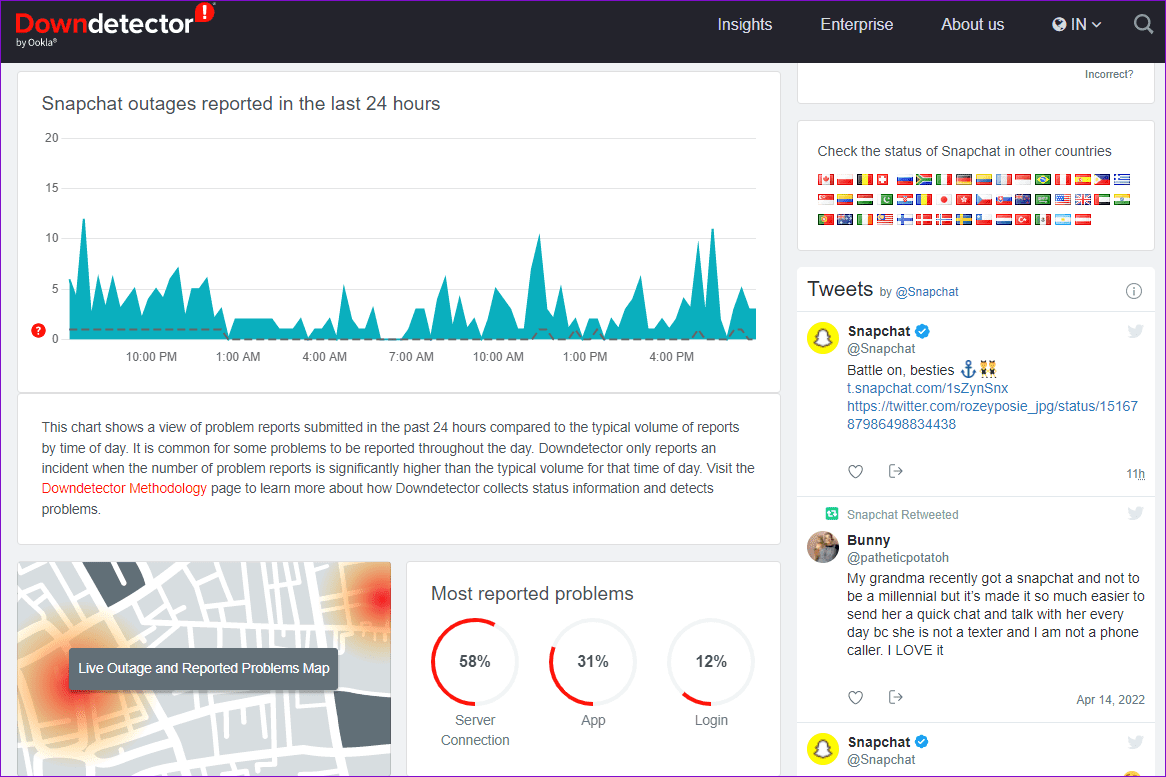Viewport: 1166px width, 777px height.
Task: Check Snapchat status via the Canada flag
Action: point(824,179)
